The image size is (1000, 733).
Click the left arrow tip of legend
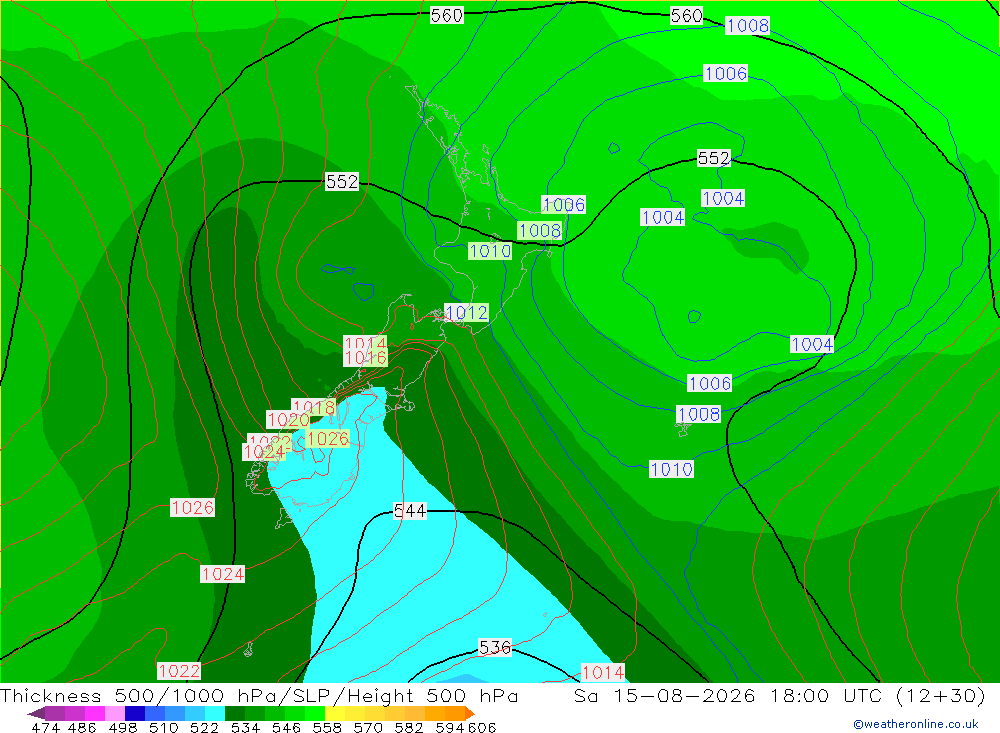[x=35, y=713]
